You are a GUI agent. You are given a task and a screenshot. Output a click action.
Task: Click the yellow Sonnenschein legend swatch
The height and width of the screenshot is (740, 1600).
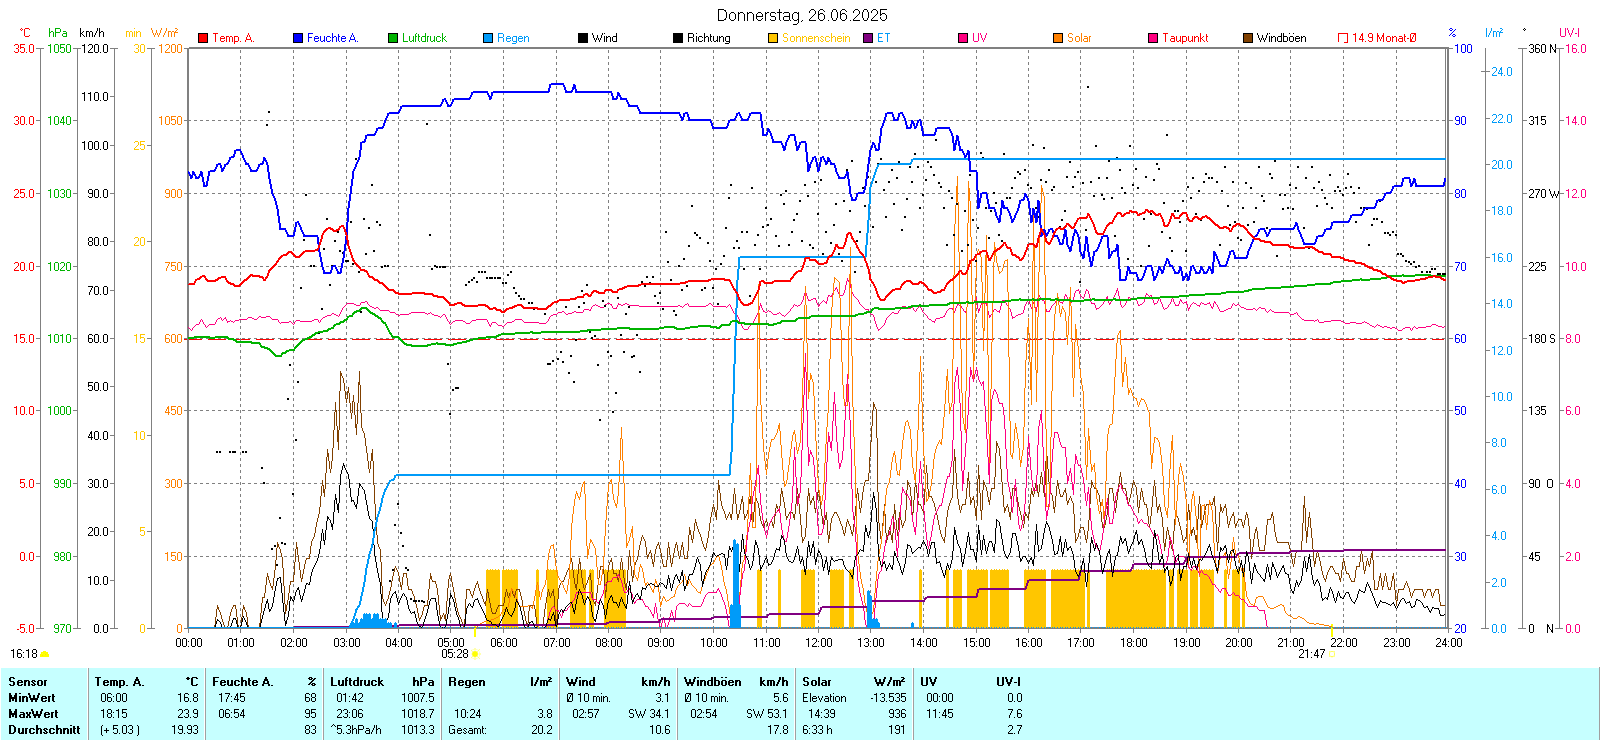tap(773, 38)
